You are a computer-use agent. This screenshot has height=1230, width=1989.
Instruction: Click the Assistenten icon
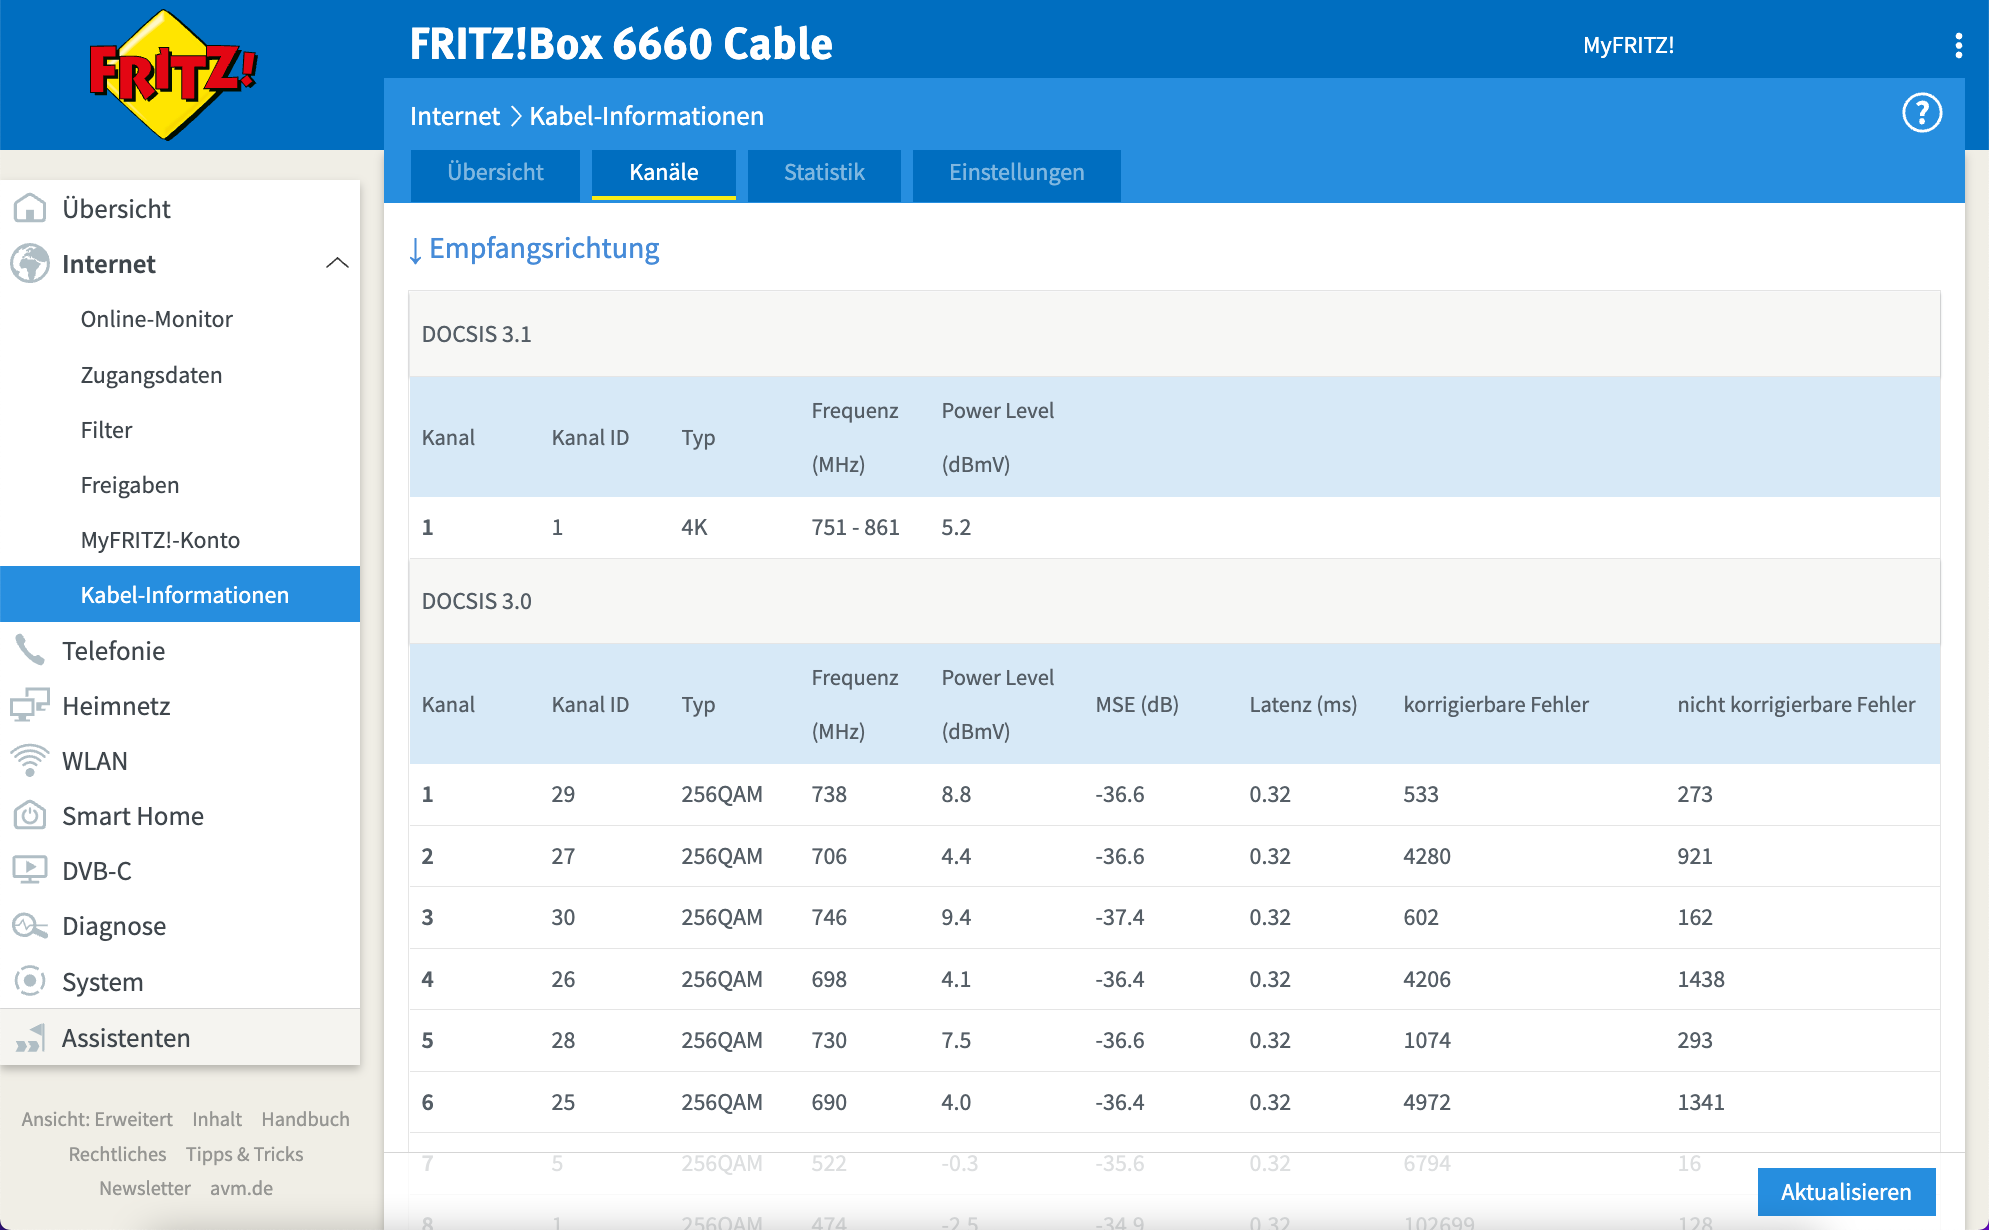point(30,1038)
